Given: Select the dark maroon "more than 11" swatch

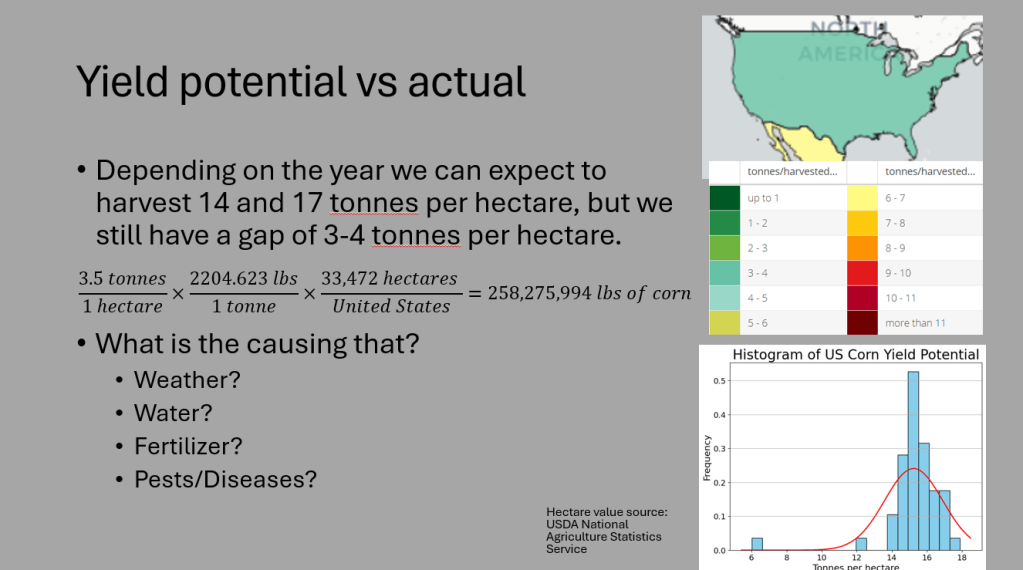Looking at the screenshot, I should (862, 323).
